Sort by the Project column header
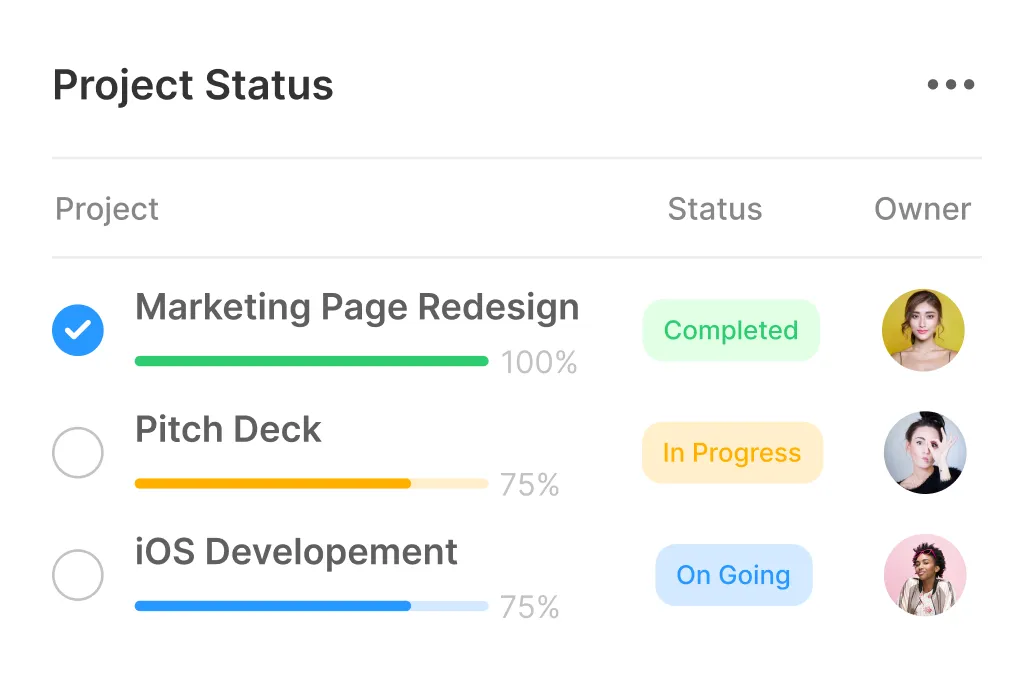 107,209
